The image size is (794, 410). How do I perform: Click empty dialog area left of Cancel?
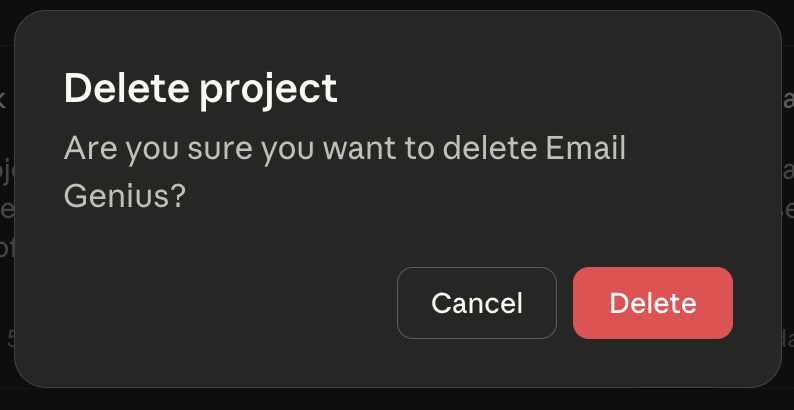[220, 303]
